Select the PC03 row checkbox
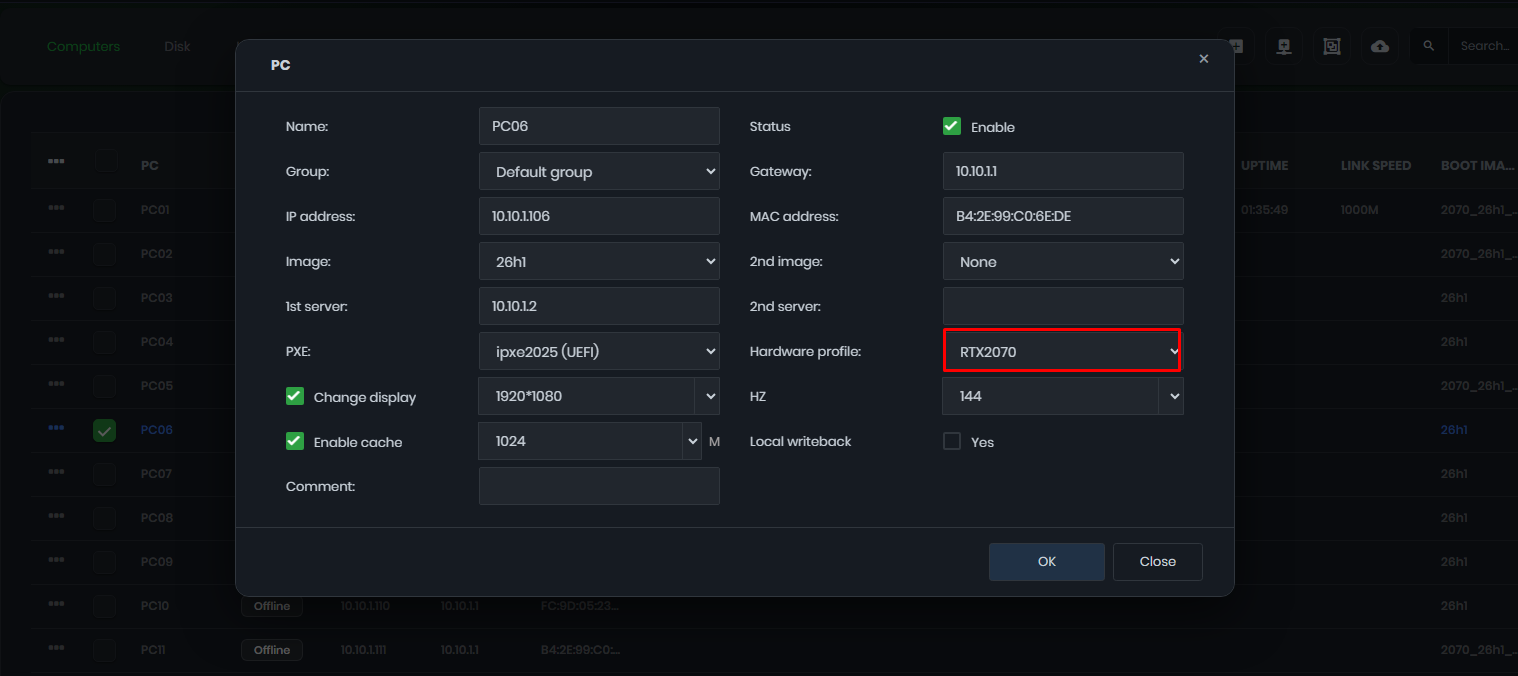 click(105, 298)
